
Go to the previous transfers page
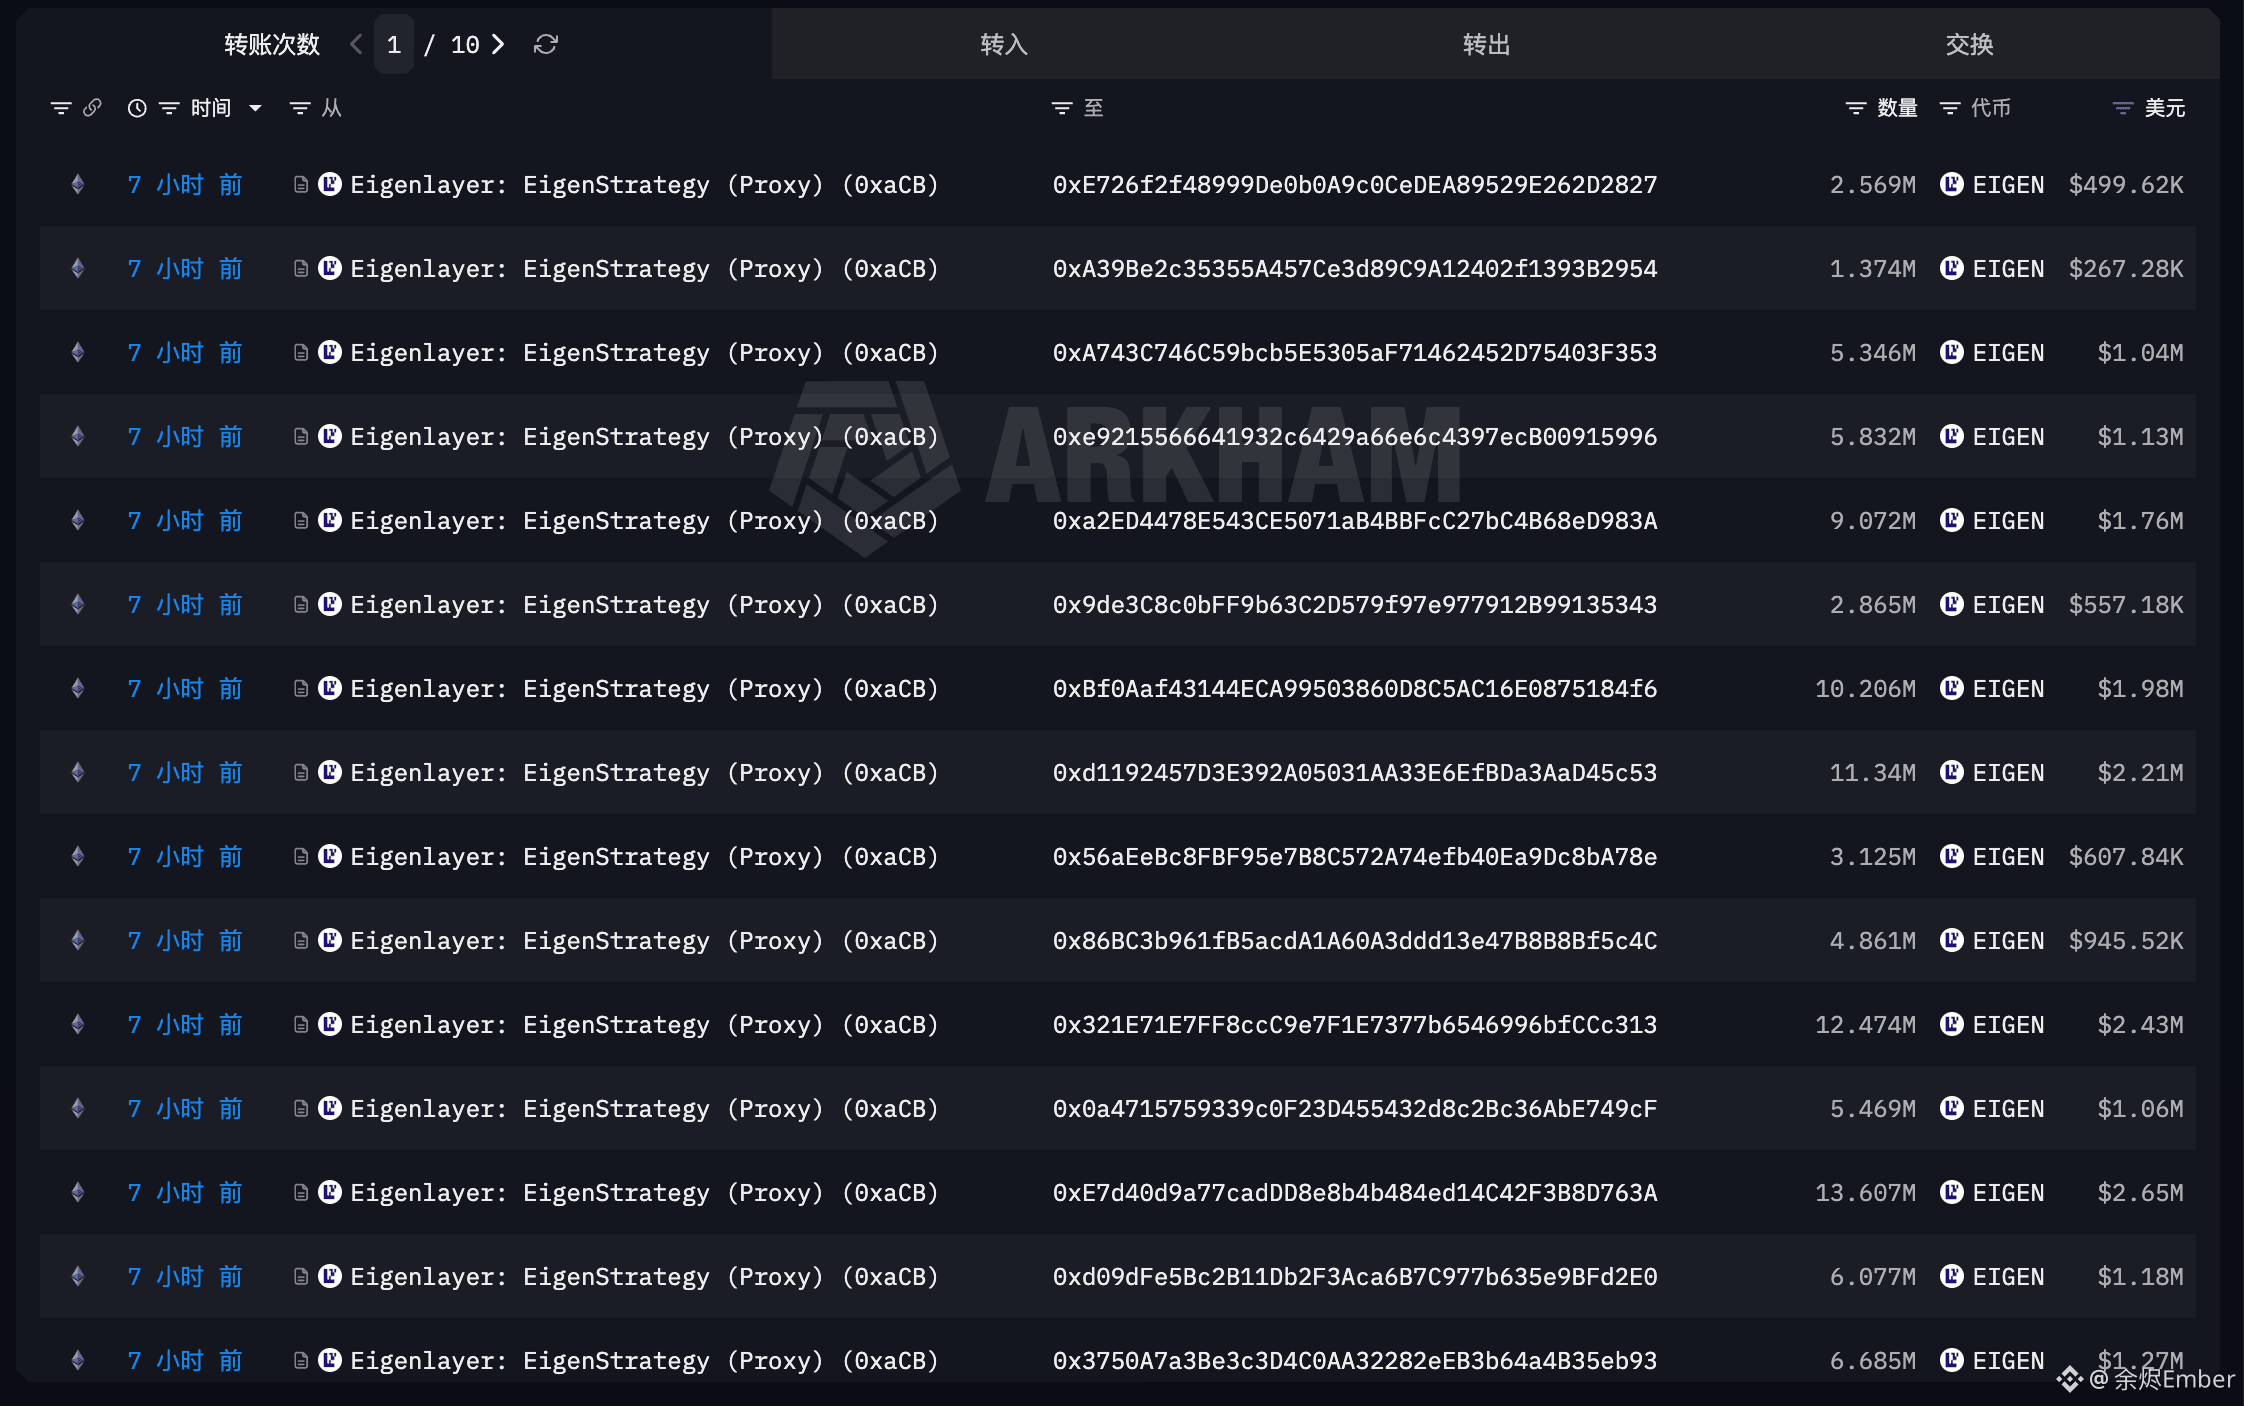pyautogui.click(x=356, y=44)
